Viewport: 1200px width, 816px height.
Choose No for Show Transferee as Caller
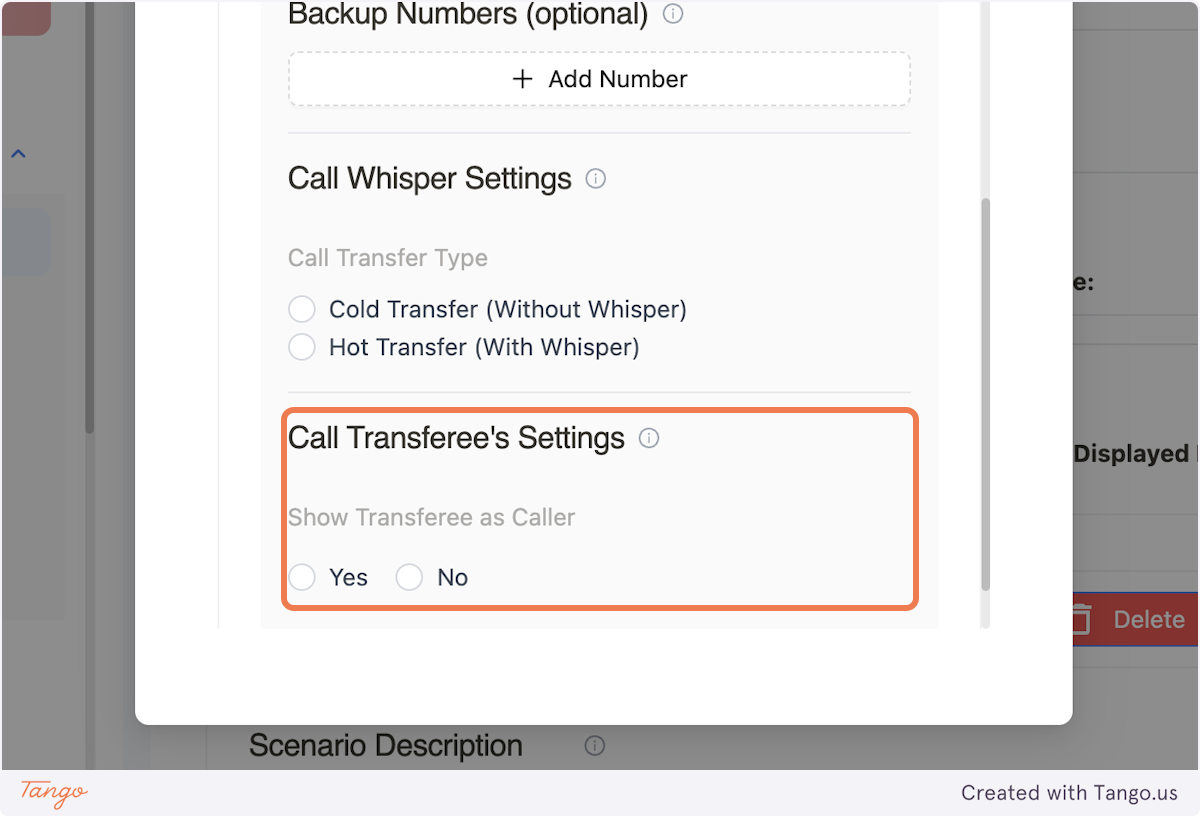point(408,577)
